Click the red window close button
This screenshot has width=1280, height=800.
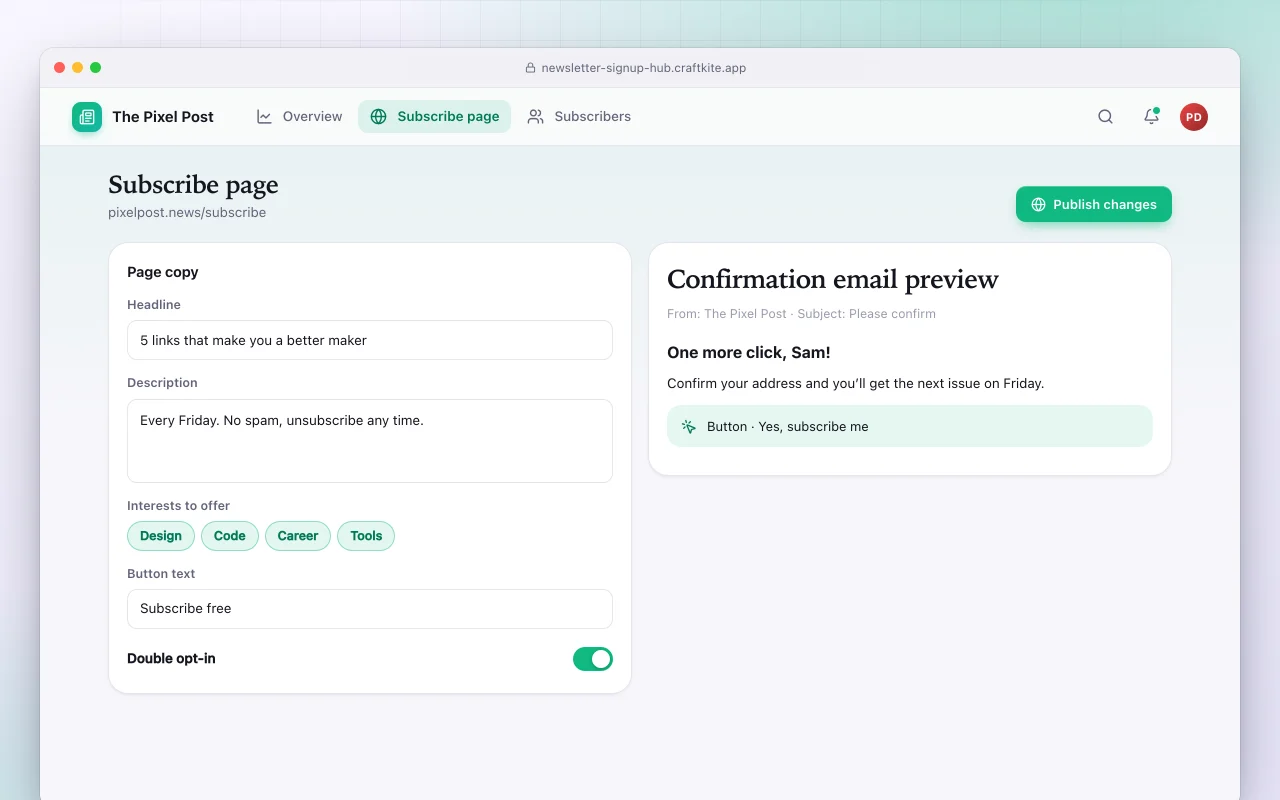click(60, 68)
